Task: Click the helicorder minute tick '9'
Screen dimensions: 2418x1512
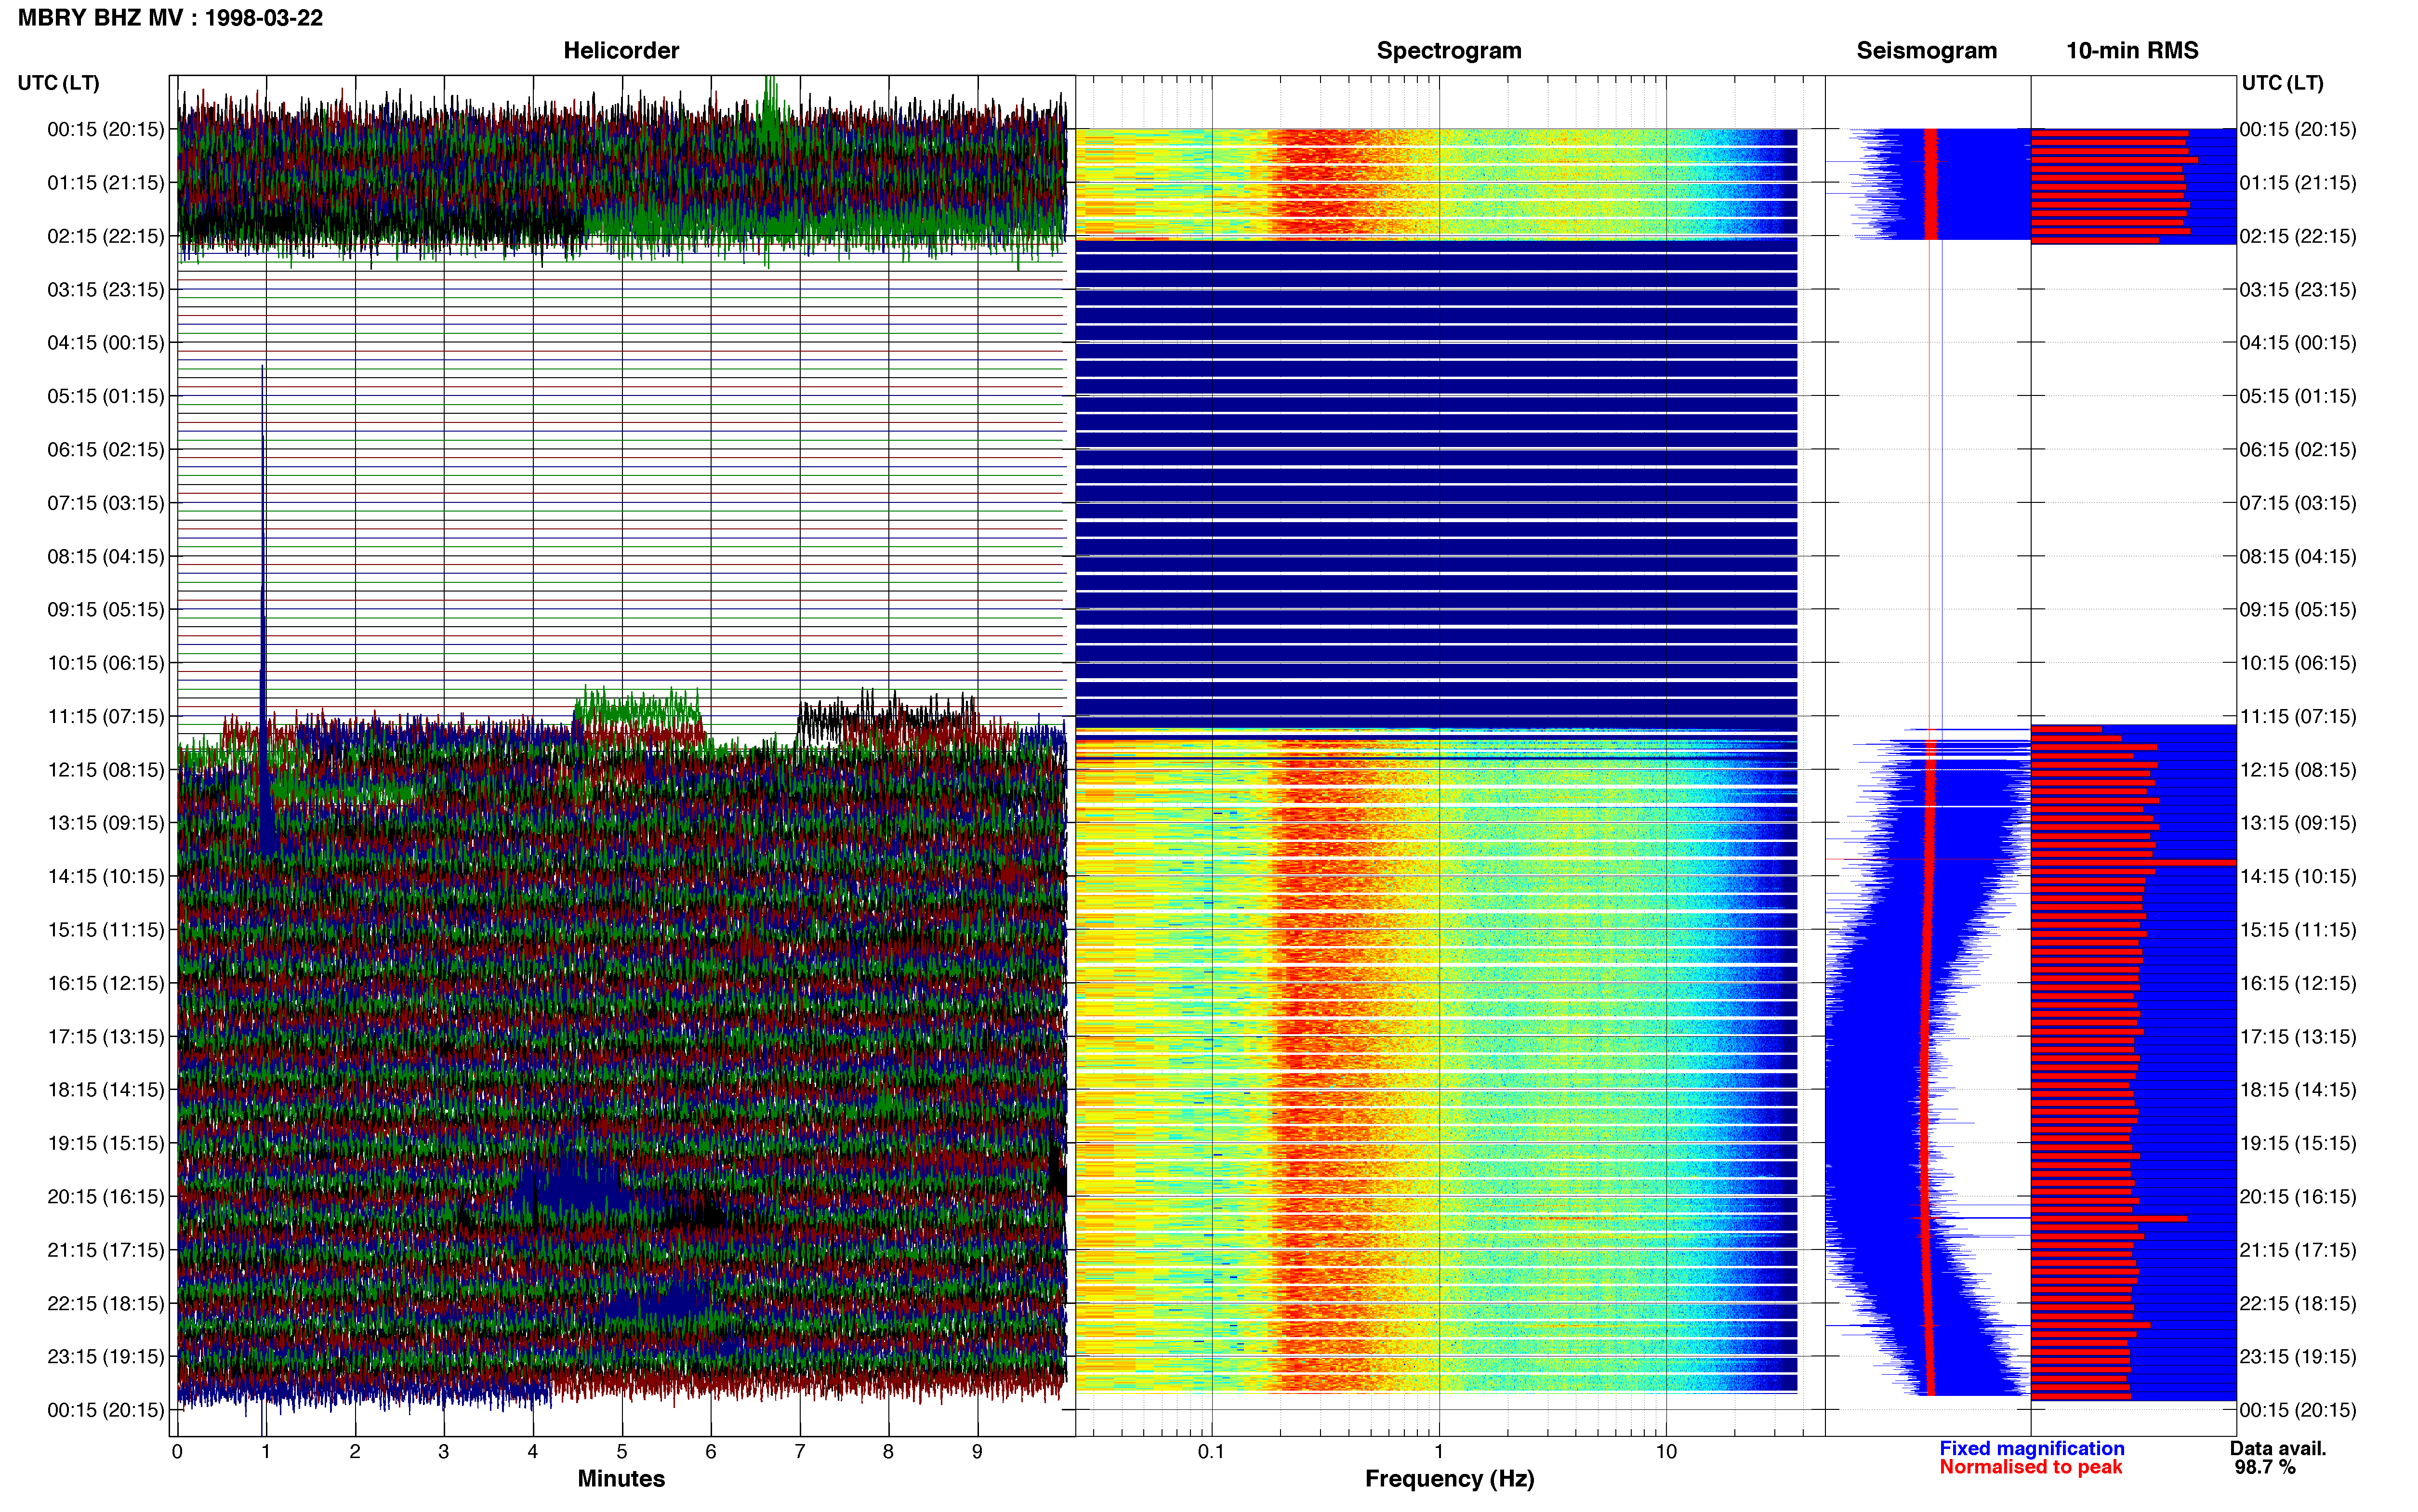Action: point(977,1452)
